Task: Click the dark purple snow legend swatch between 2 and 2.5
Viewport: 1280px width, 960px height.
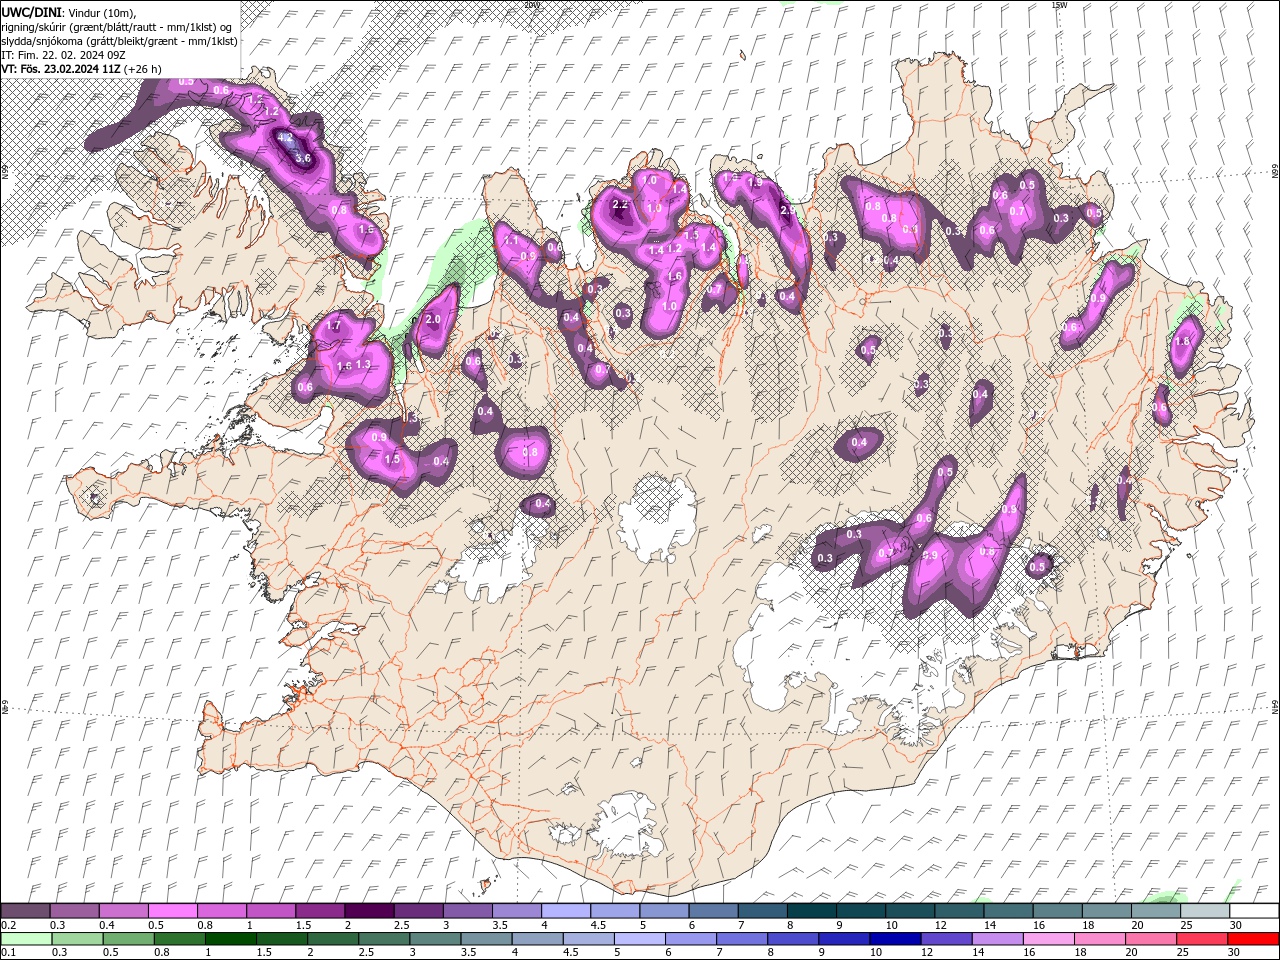Action: pyautogui.click(x=369, y=911)
